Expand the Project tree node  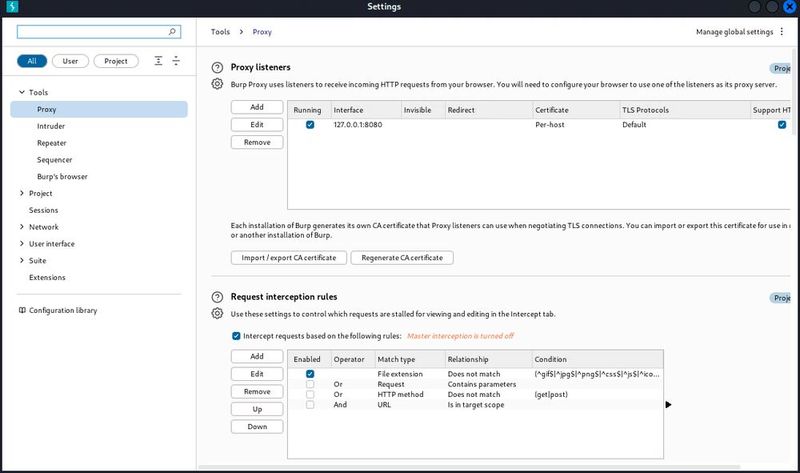point(22,193)
